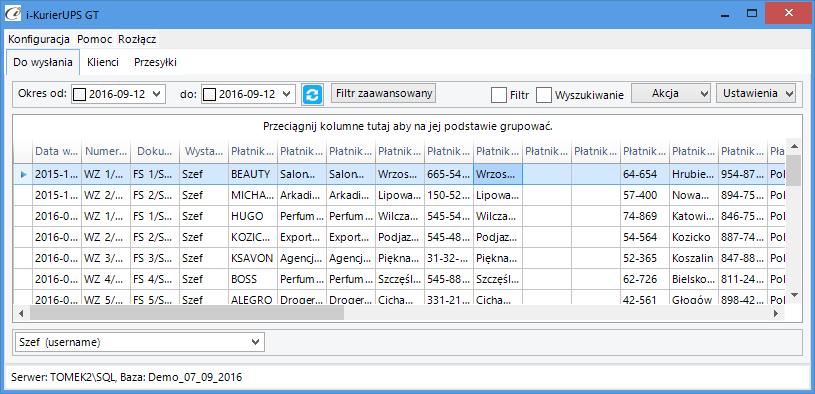Click the Doku... column header
815x394 pixels.
click(x=155, y=151)
